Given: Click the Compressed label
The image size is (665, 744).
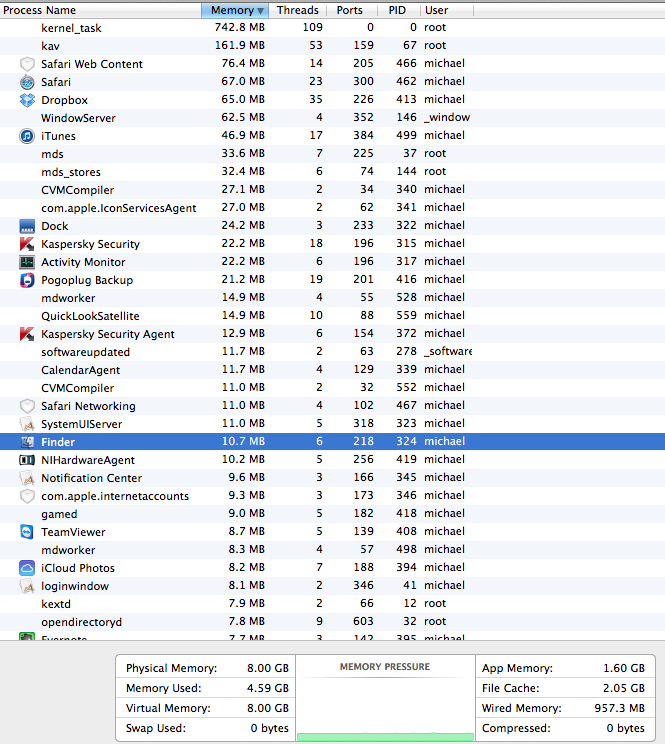Looking at the screenshot, I should point(516,728).
